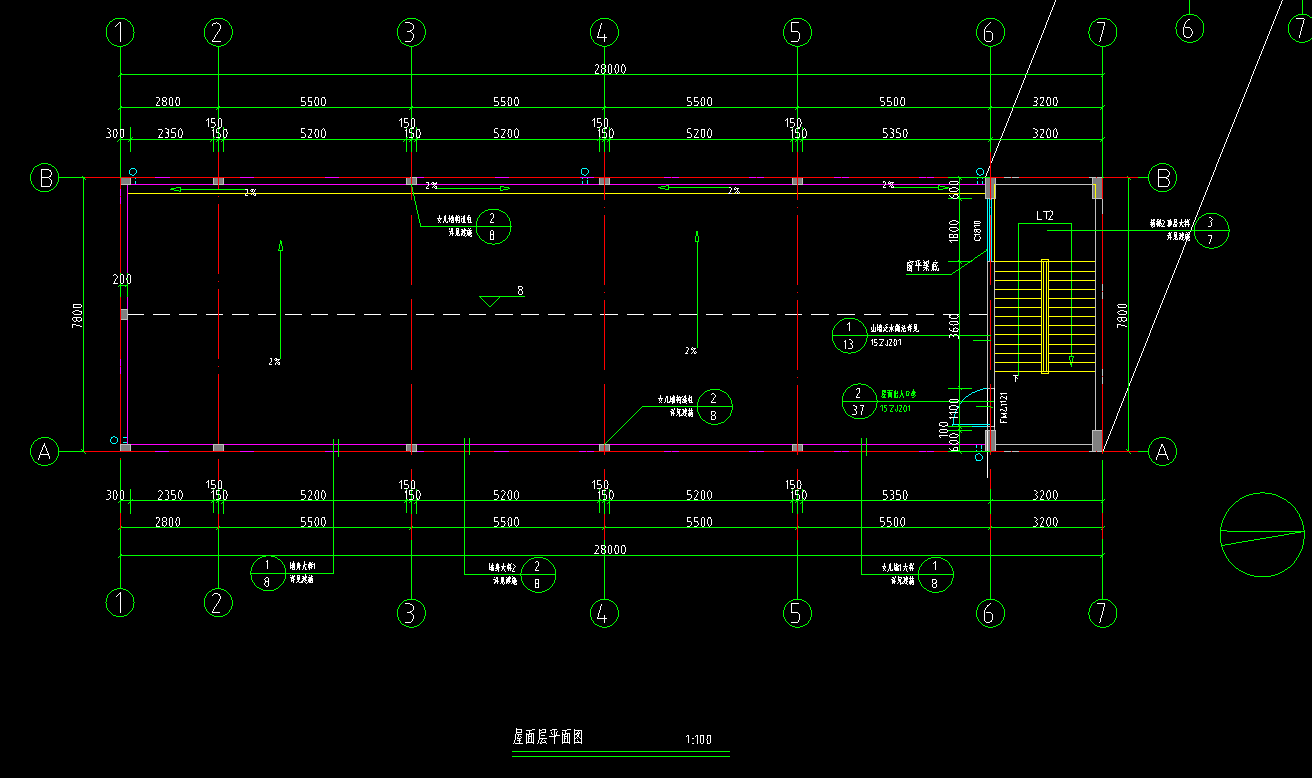Select the detail callout bubble 3/7

1210,230
